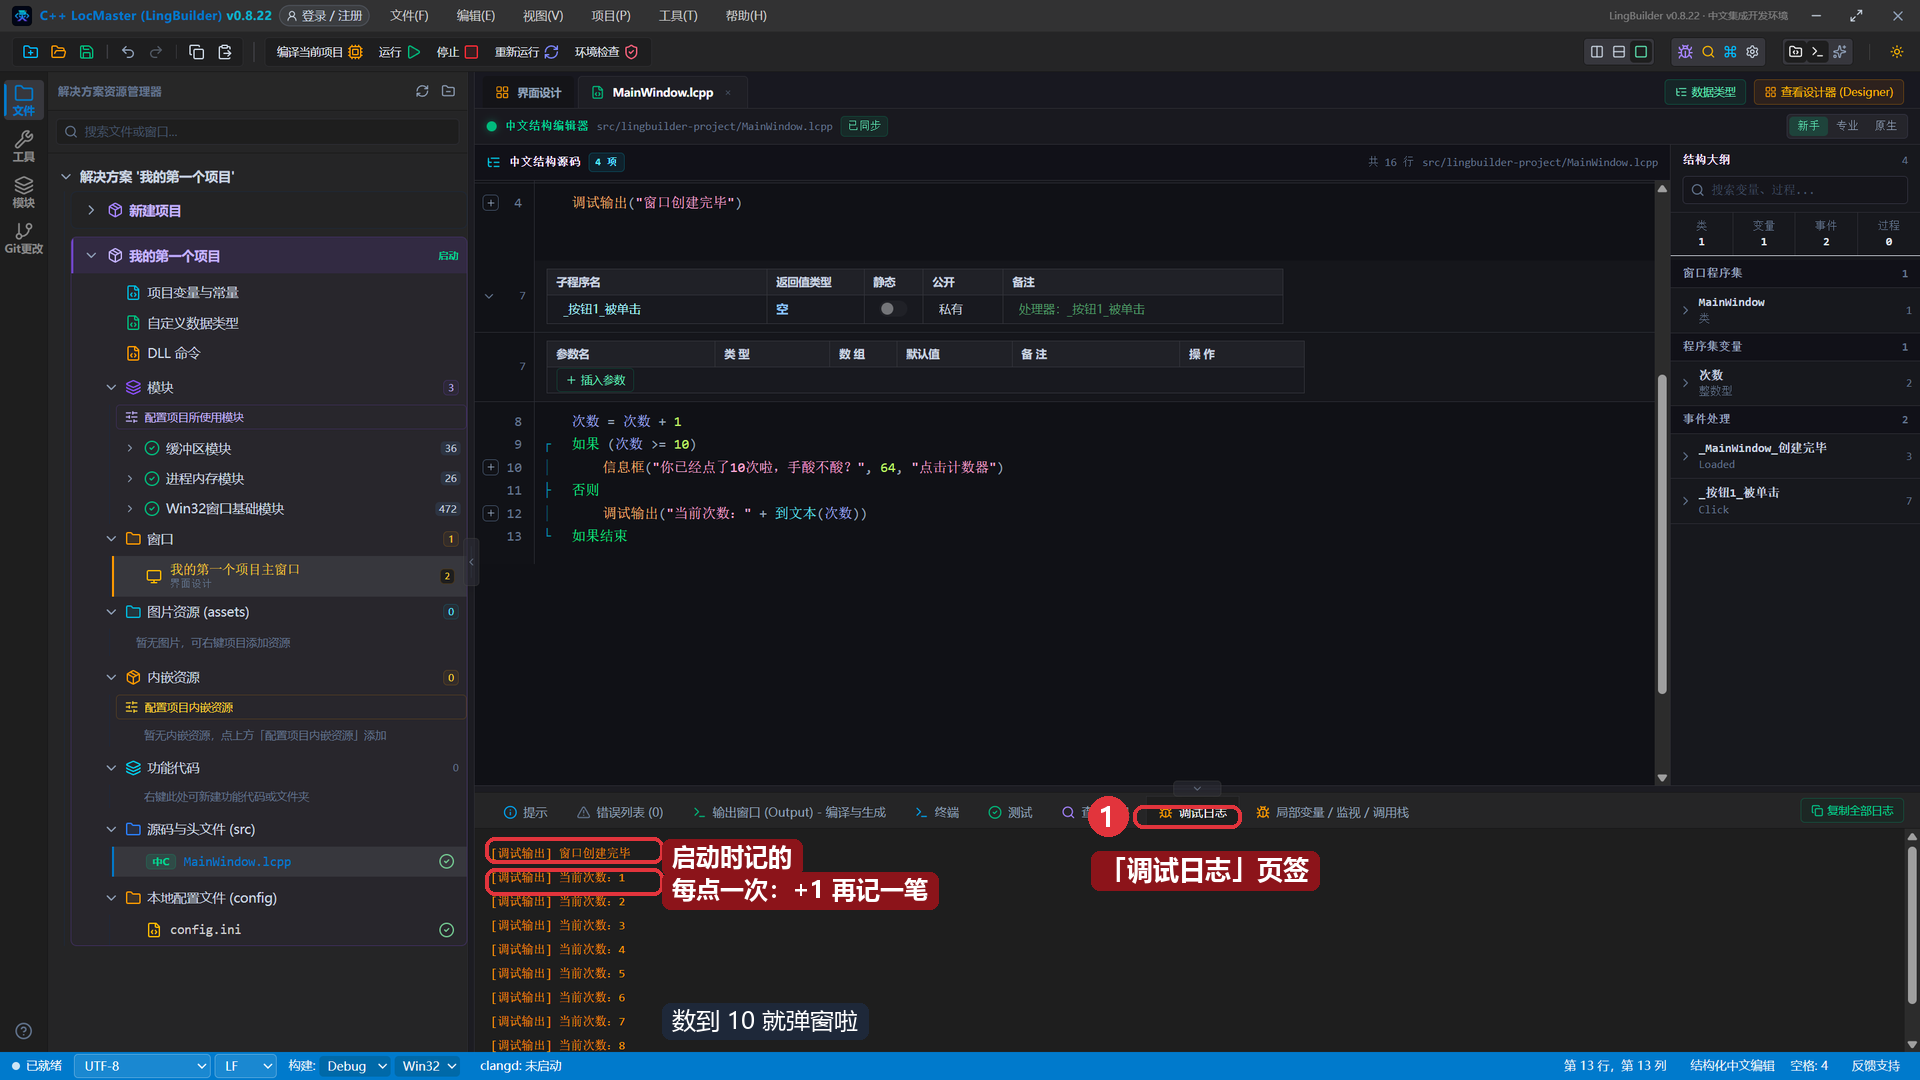1920x1080 pixels.
Task: Click the blue command key icon
Action: pyautogui.click(x=1730, y=52)
